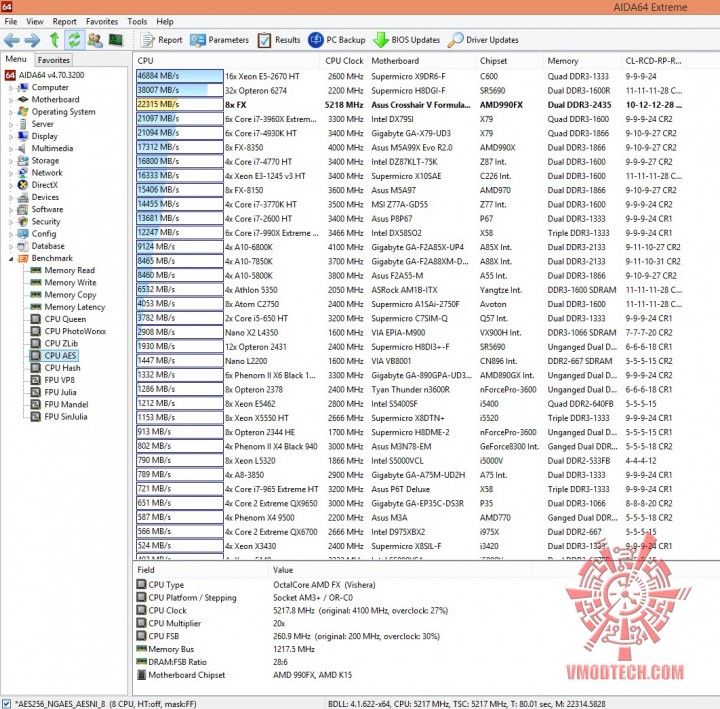Open the Favorites menu
The image size is (720, 709).
click(x=102, y=22)
